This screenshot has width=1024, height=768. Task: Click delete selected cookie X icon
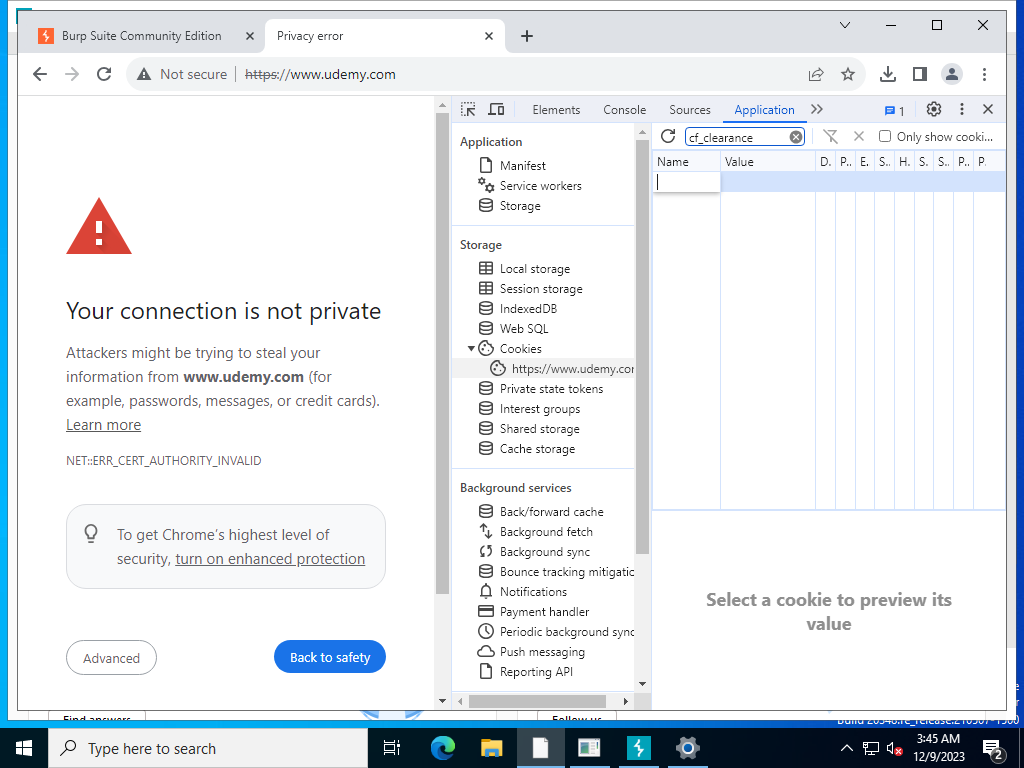click(859, 136)
